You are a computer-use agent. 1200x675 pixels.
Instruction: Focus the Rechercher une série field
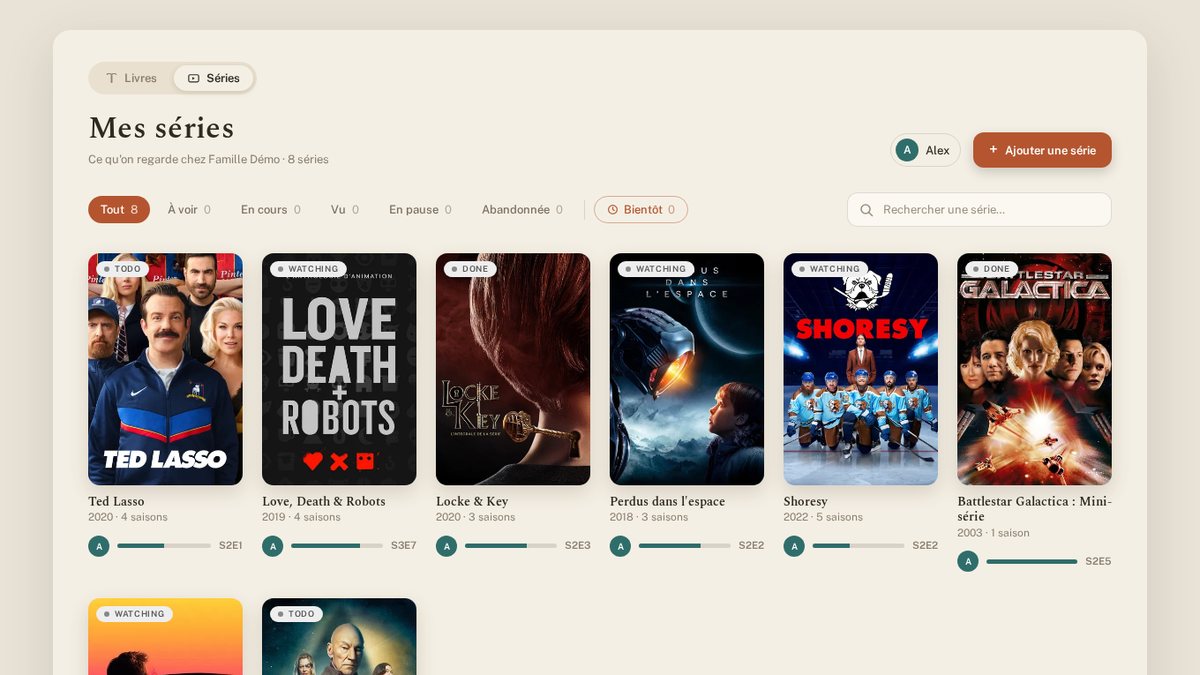point(979,210)
